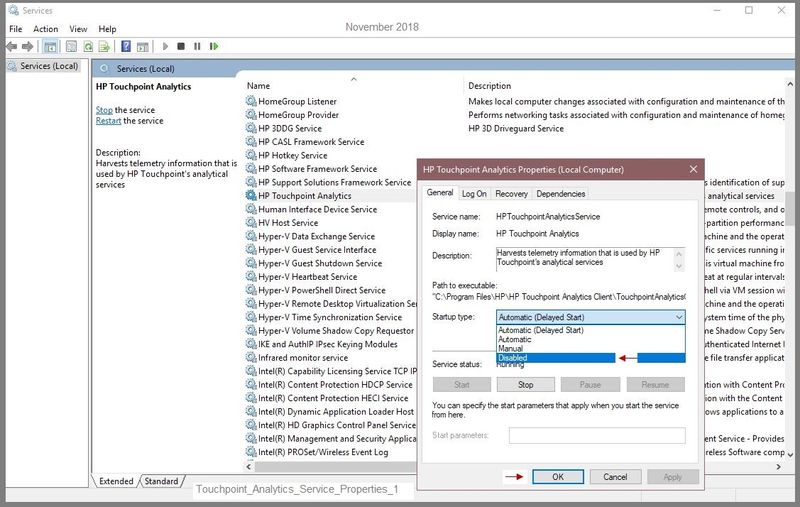
Task: Click the Apply button in Properties dialog
Action: pos(672,477)
